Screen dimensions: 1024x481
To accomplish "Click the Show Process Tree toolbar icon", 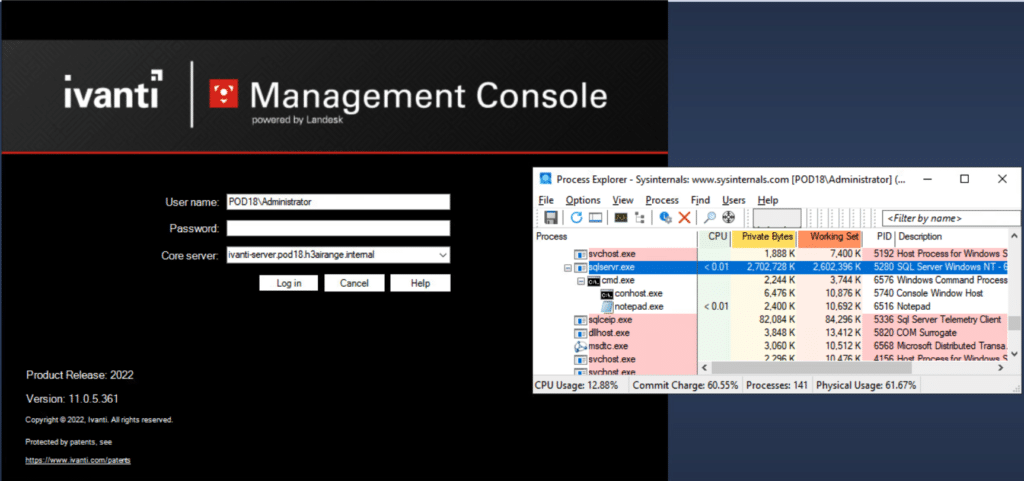I will 638,217.
